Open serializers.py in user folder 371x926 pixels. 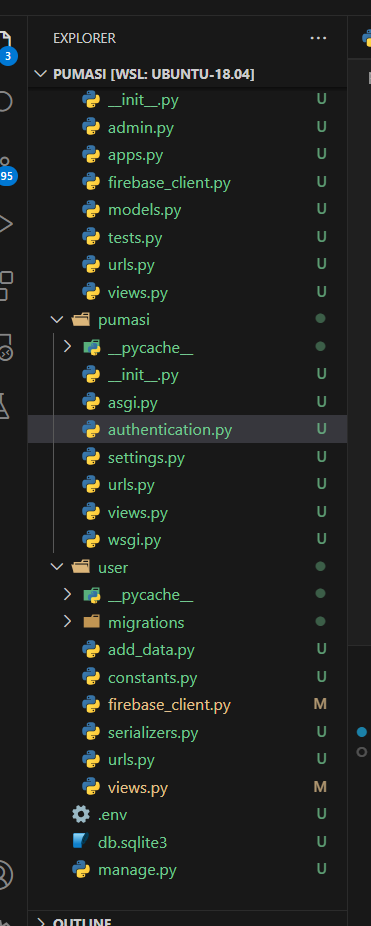point(187,732)
